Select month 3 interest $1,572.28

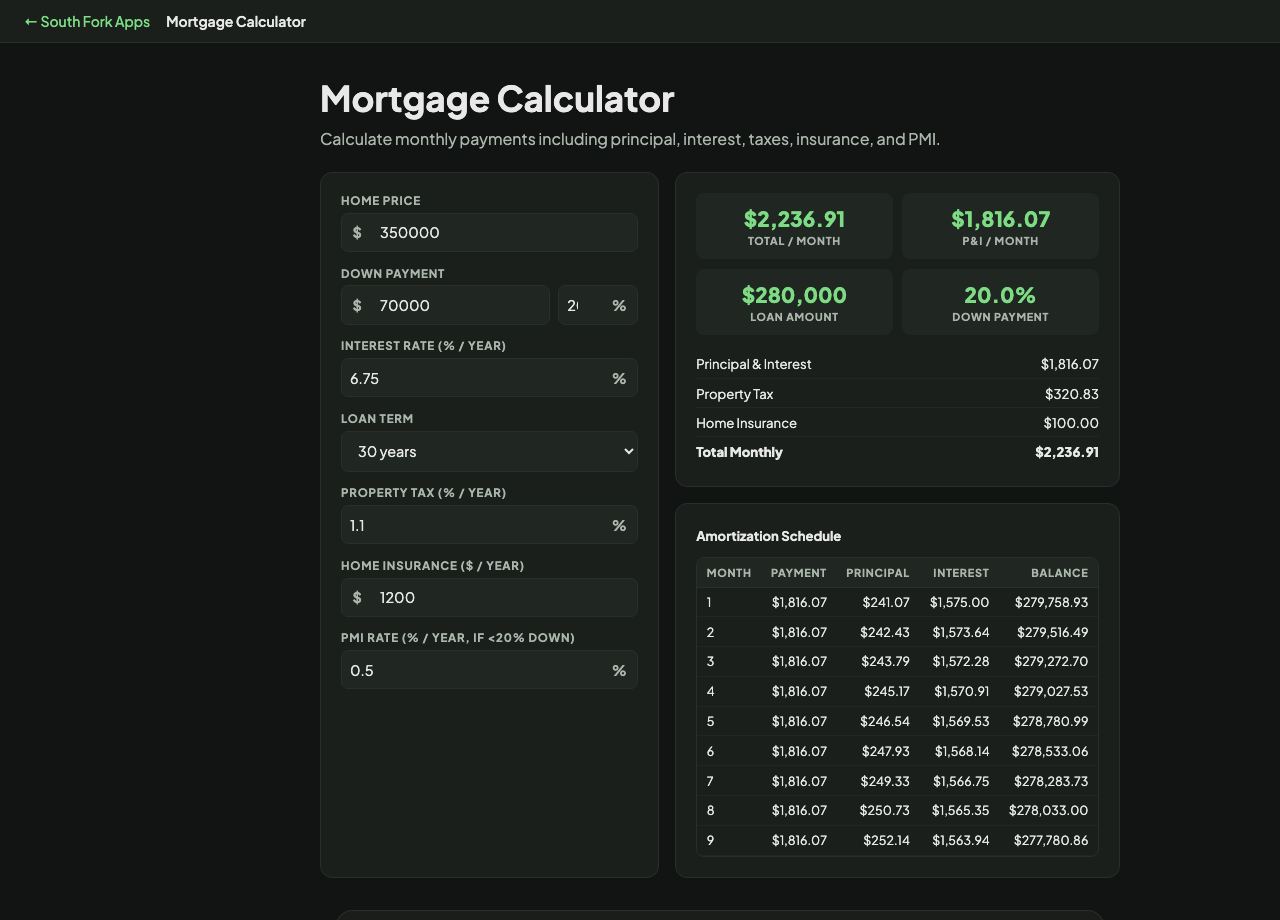961,661
